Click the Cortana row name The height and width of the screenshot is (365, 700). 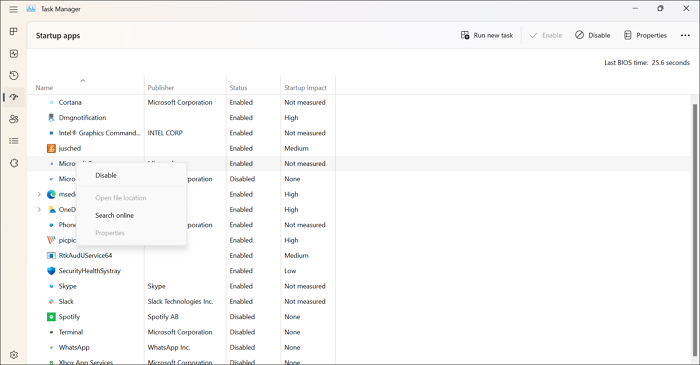pyautogui.click(x=70, y=102)
